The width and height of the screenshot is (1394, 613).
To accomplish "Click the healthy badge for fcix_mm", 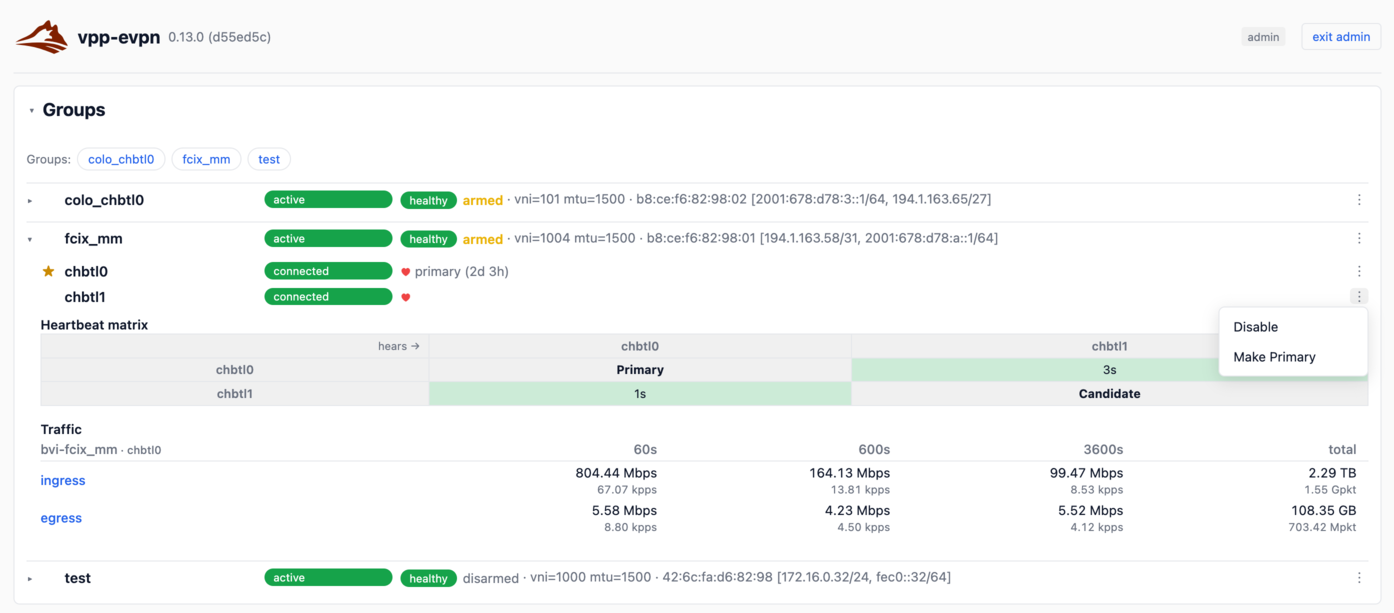I will coord(428,239).
